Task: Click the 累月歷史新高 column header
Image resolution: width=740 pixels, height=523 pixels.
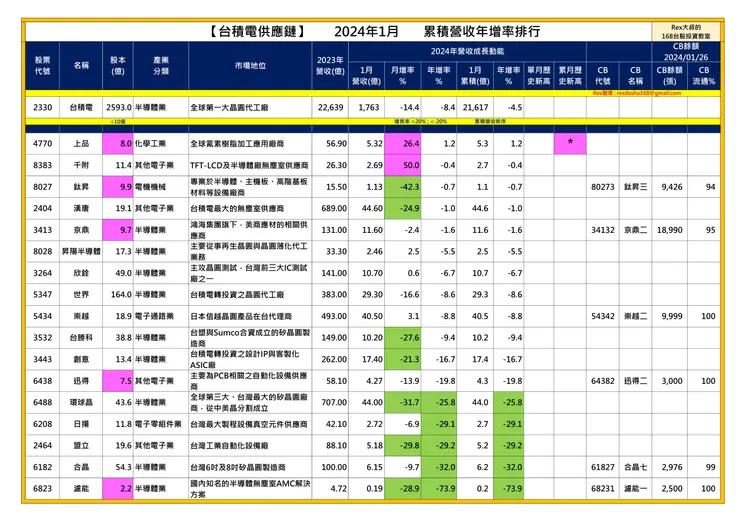Action: pos(570,76)
